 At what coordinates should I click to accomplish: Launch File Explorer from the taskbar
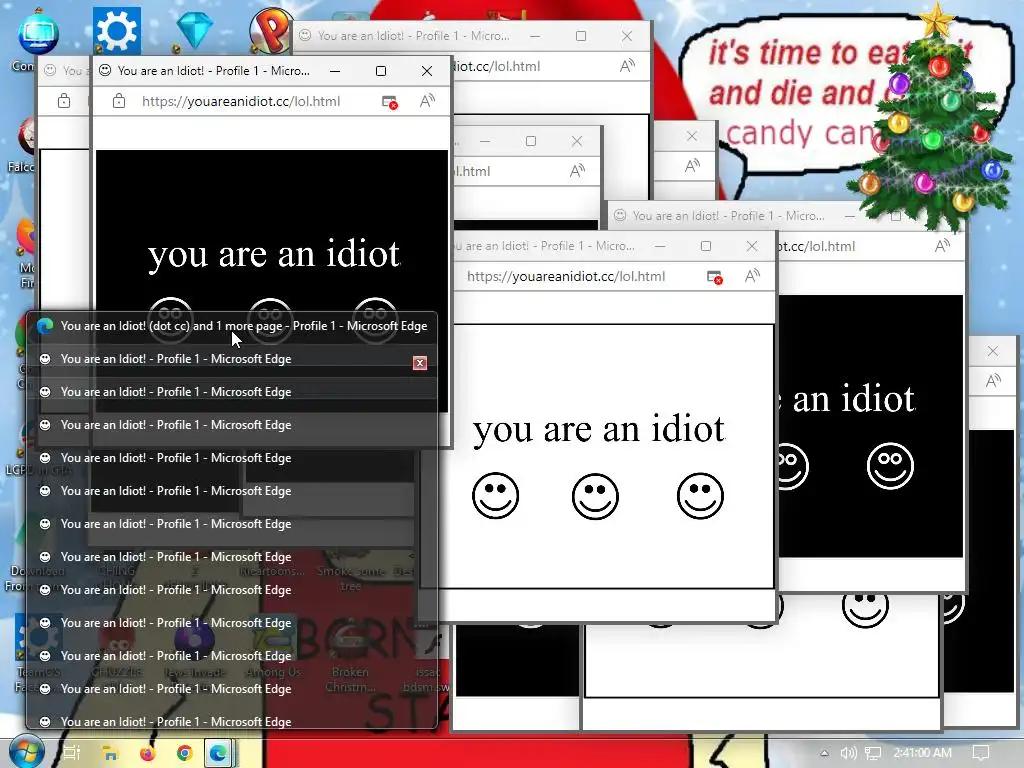[x=110, y=754]
